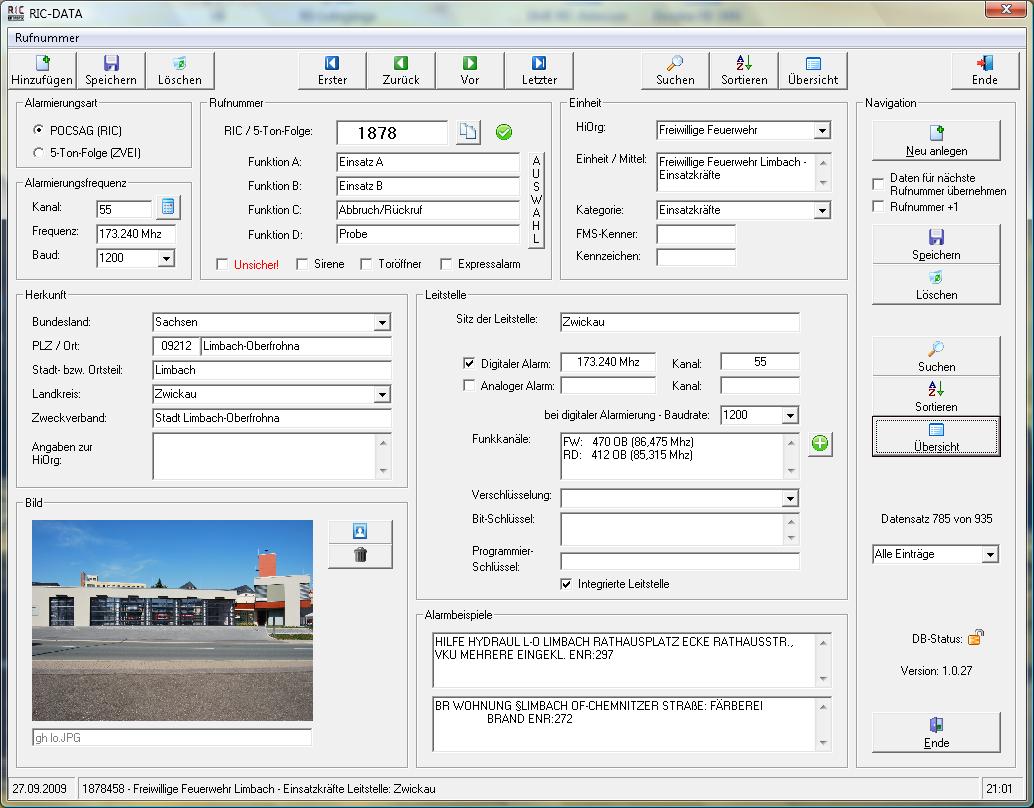
Task: Jump to first record with Erster
Action: 332,70
